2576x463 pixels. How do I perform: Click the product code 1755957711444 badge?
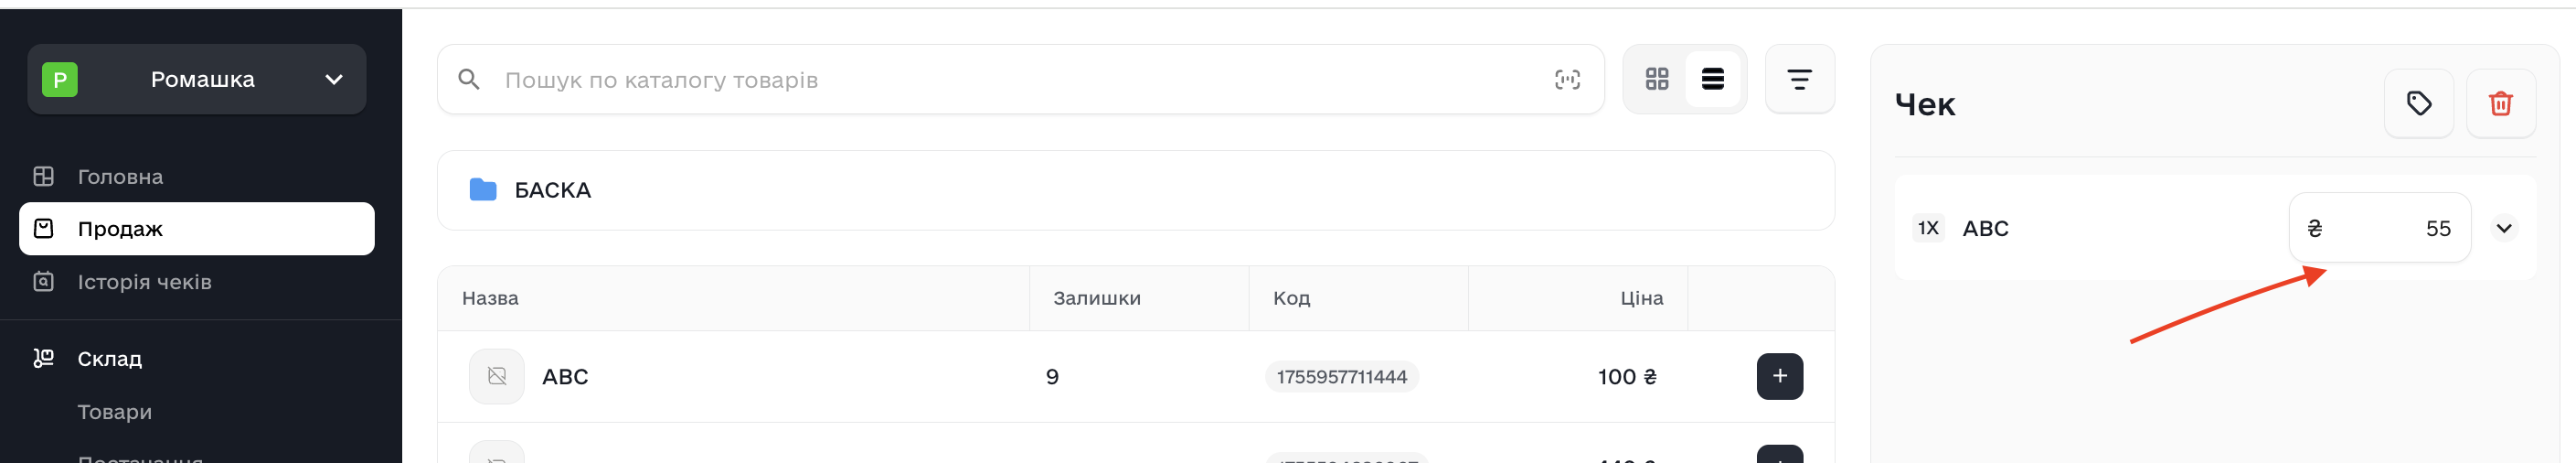(1340, 377)
